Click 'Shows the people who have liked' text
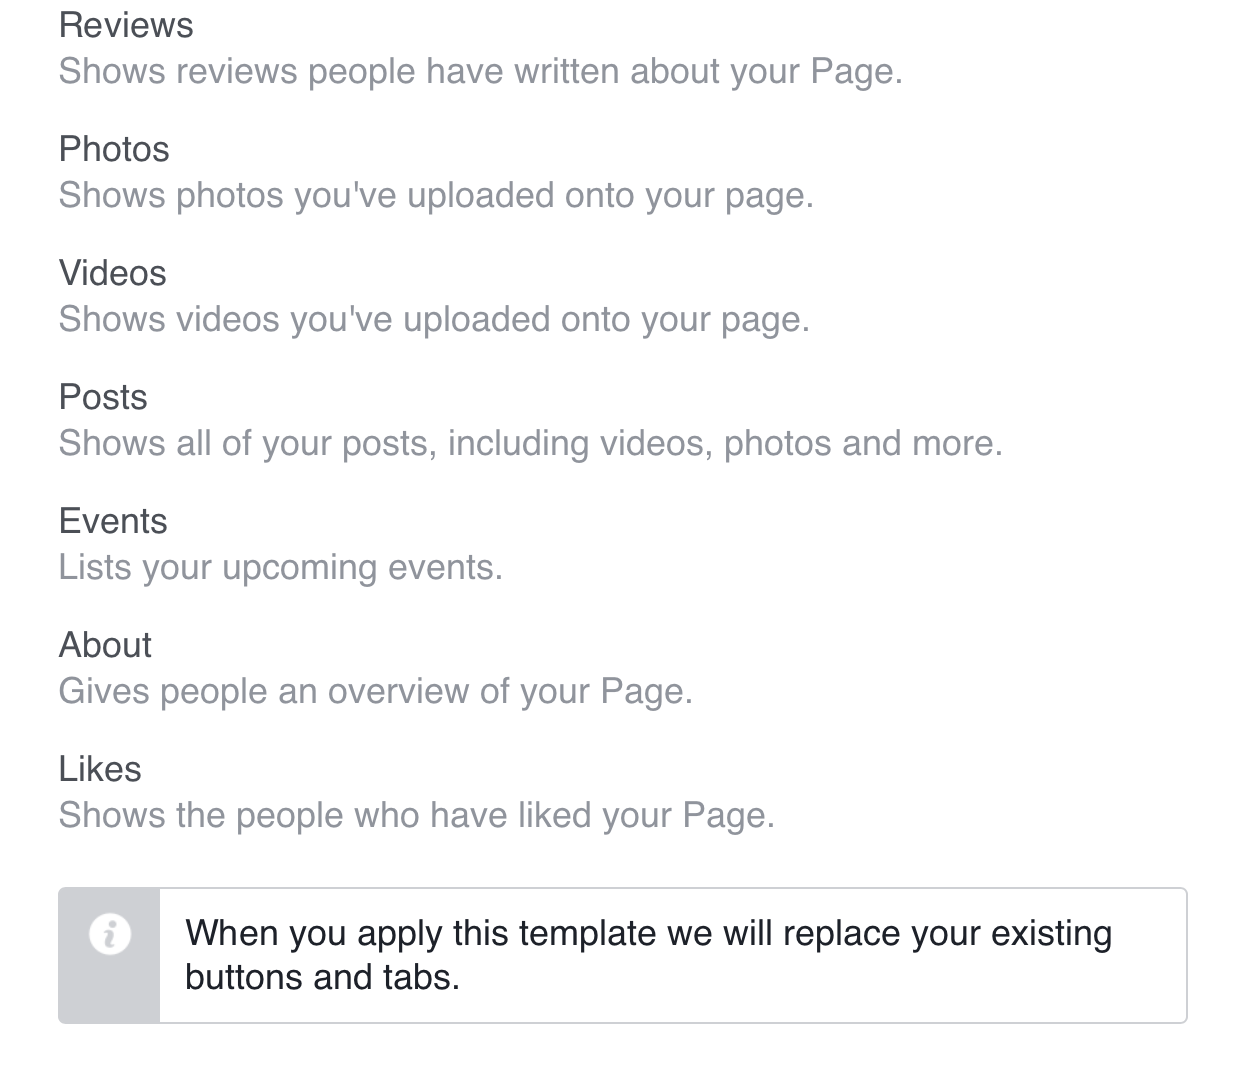 [416, 816]
